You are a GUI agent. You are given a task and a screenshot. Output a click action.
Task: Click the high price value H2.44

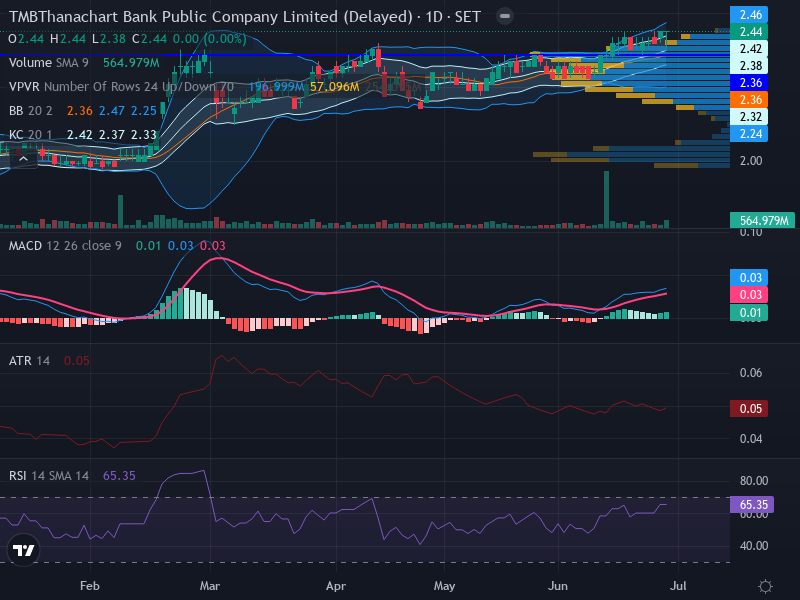click(68, 39)
